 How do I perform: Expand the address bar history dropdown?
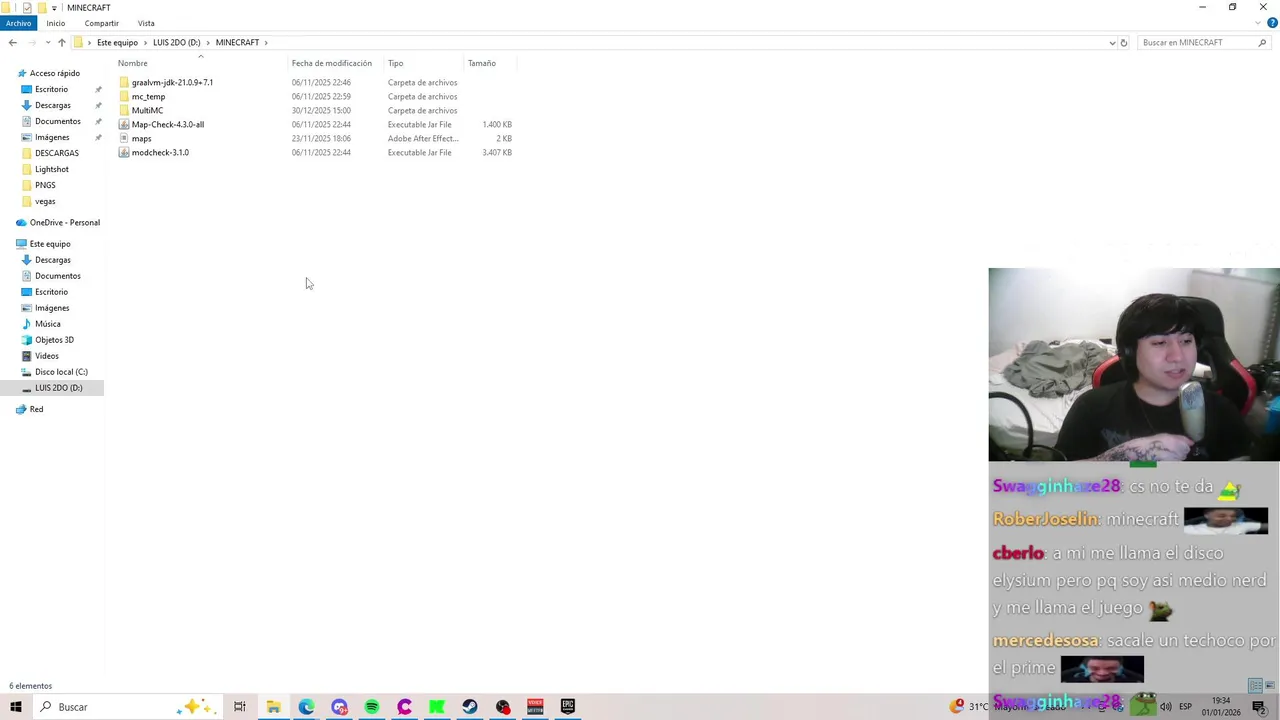1112,42
